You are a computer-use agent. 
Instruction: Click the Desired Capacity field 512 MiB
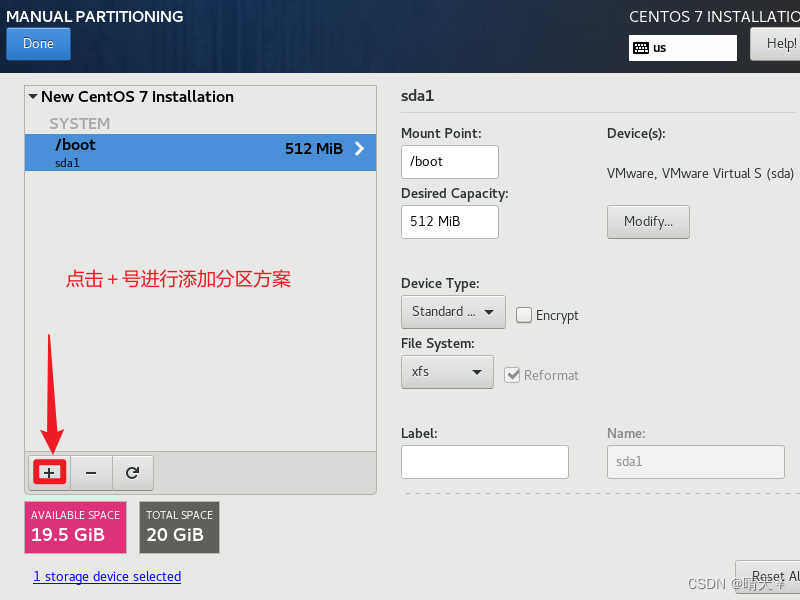(x=449, y=222)
